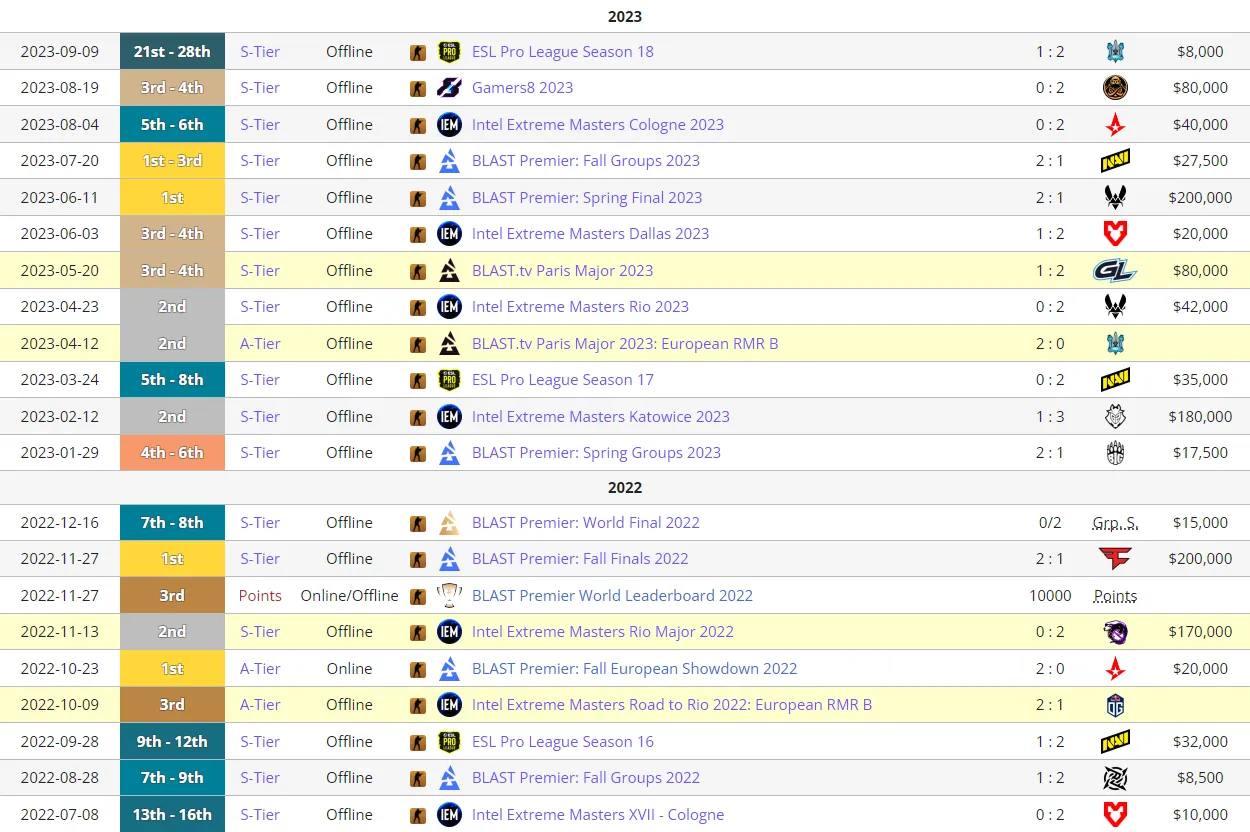1250x832 pixels.
Task: Click the G2 logo in the IEM Katowice 2023 row
Action: (1115, 416)
